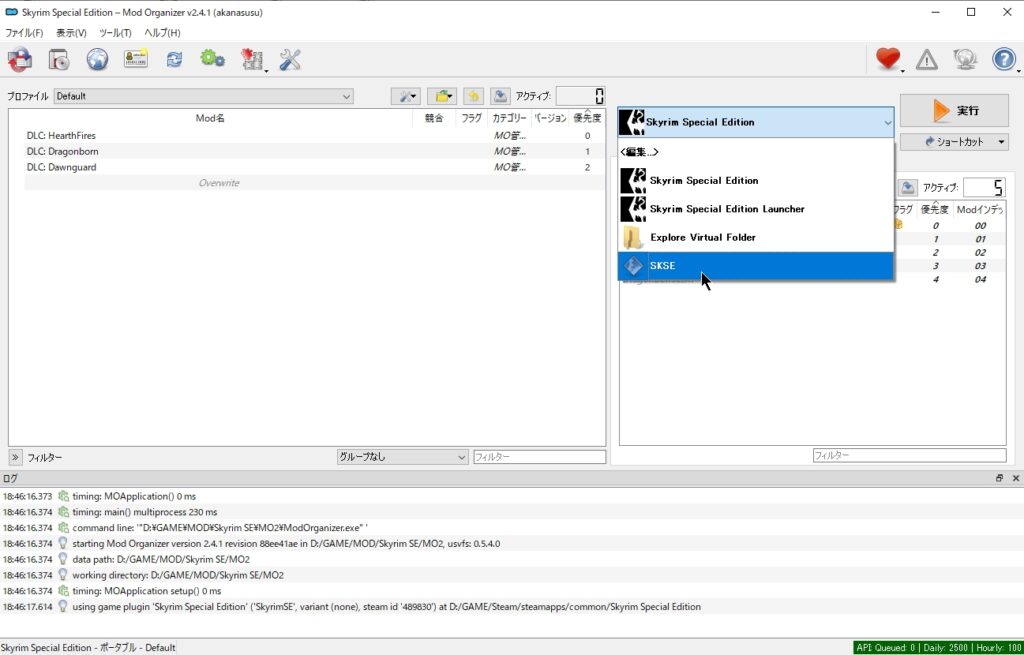Open the disc-and-box instance manager icon
Image resolution: width=1024 pixels, height=655 pixels.
tap(59, 60)
